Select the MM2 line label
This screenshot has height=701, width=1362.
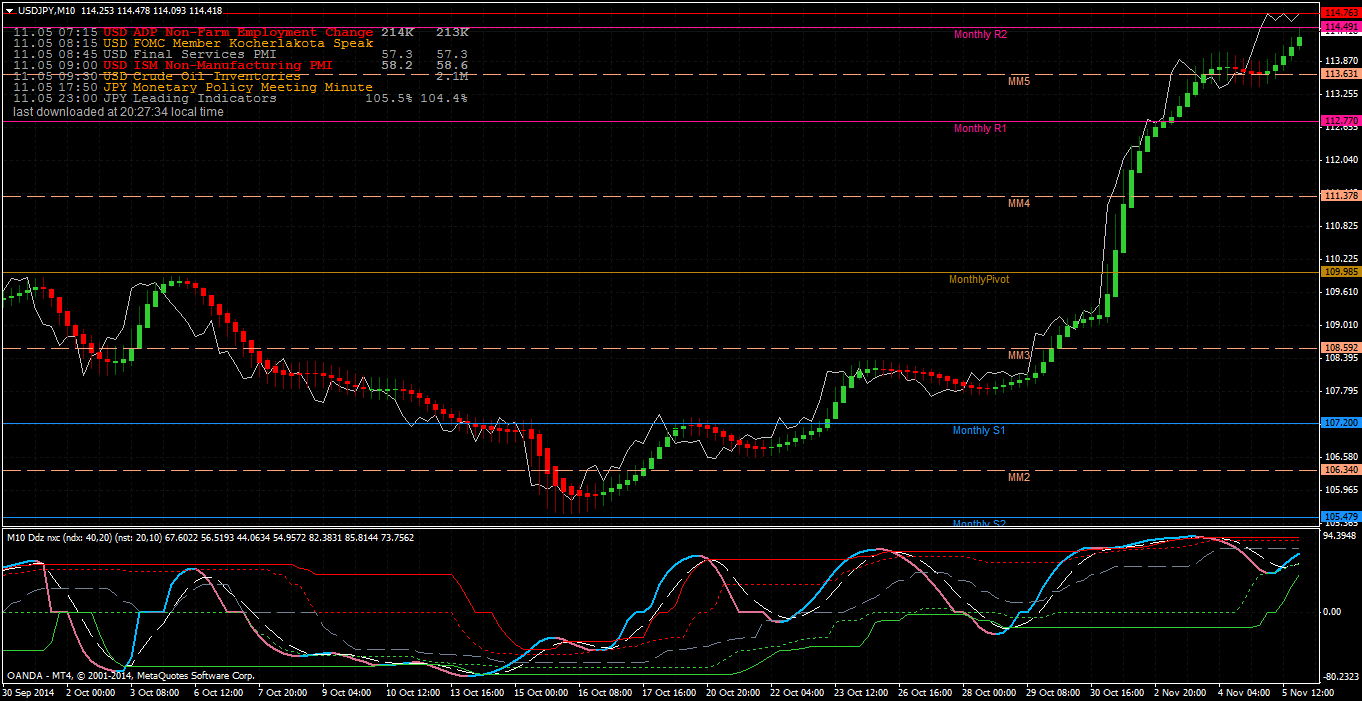tap(1019, 478)
